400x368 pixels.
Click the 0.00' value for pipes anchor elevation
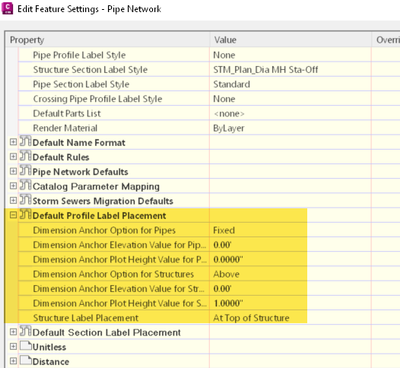click(222, 245)
